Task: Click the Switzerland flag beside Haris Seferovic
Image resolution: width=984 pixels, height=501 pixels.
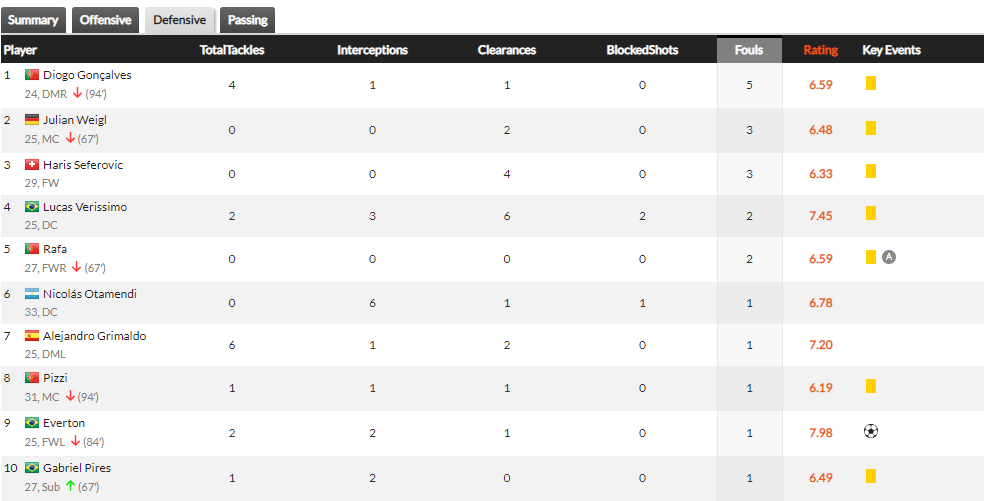Action: pos(32,164)
